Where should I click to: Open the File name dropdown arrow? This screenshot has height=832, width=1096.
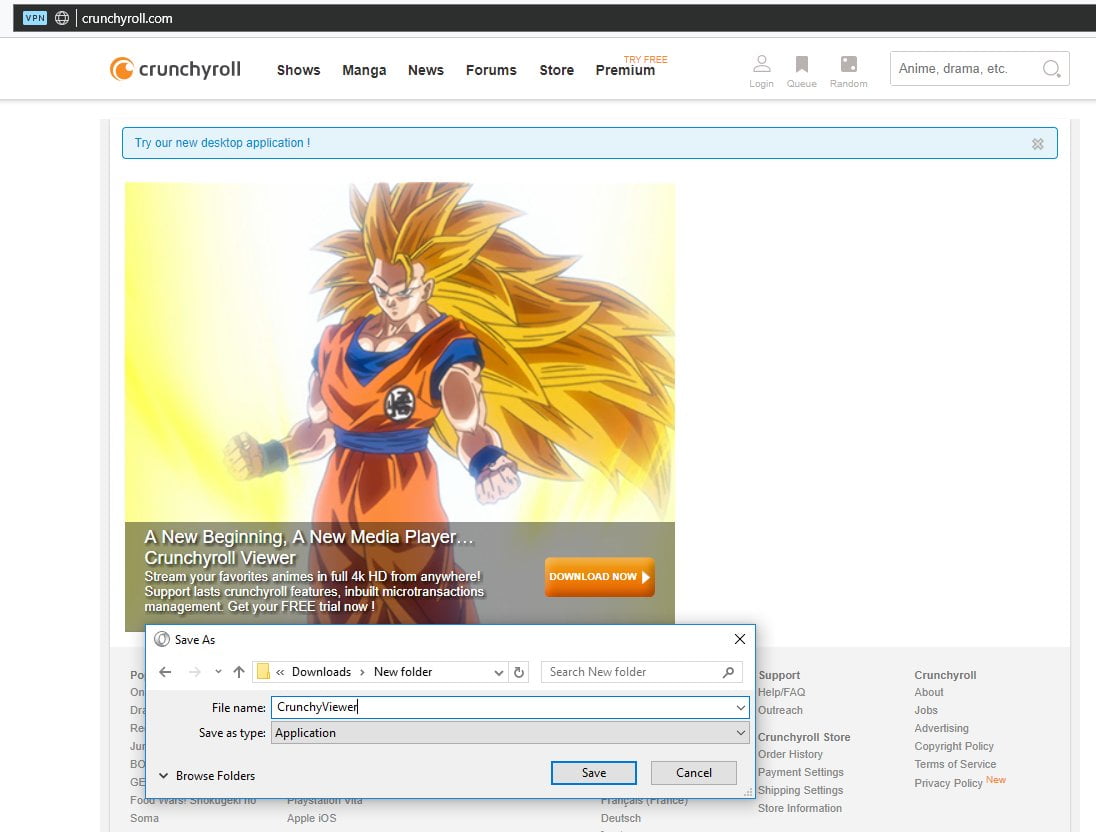click(740, 708)
